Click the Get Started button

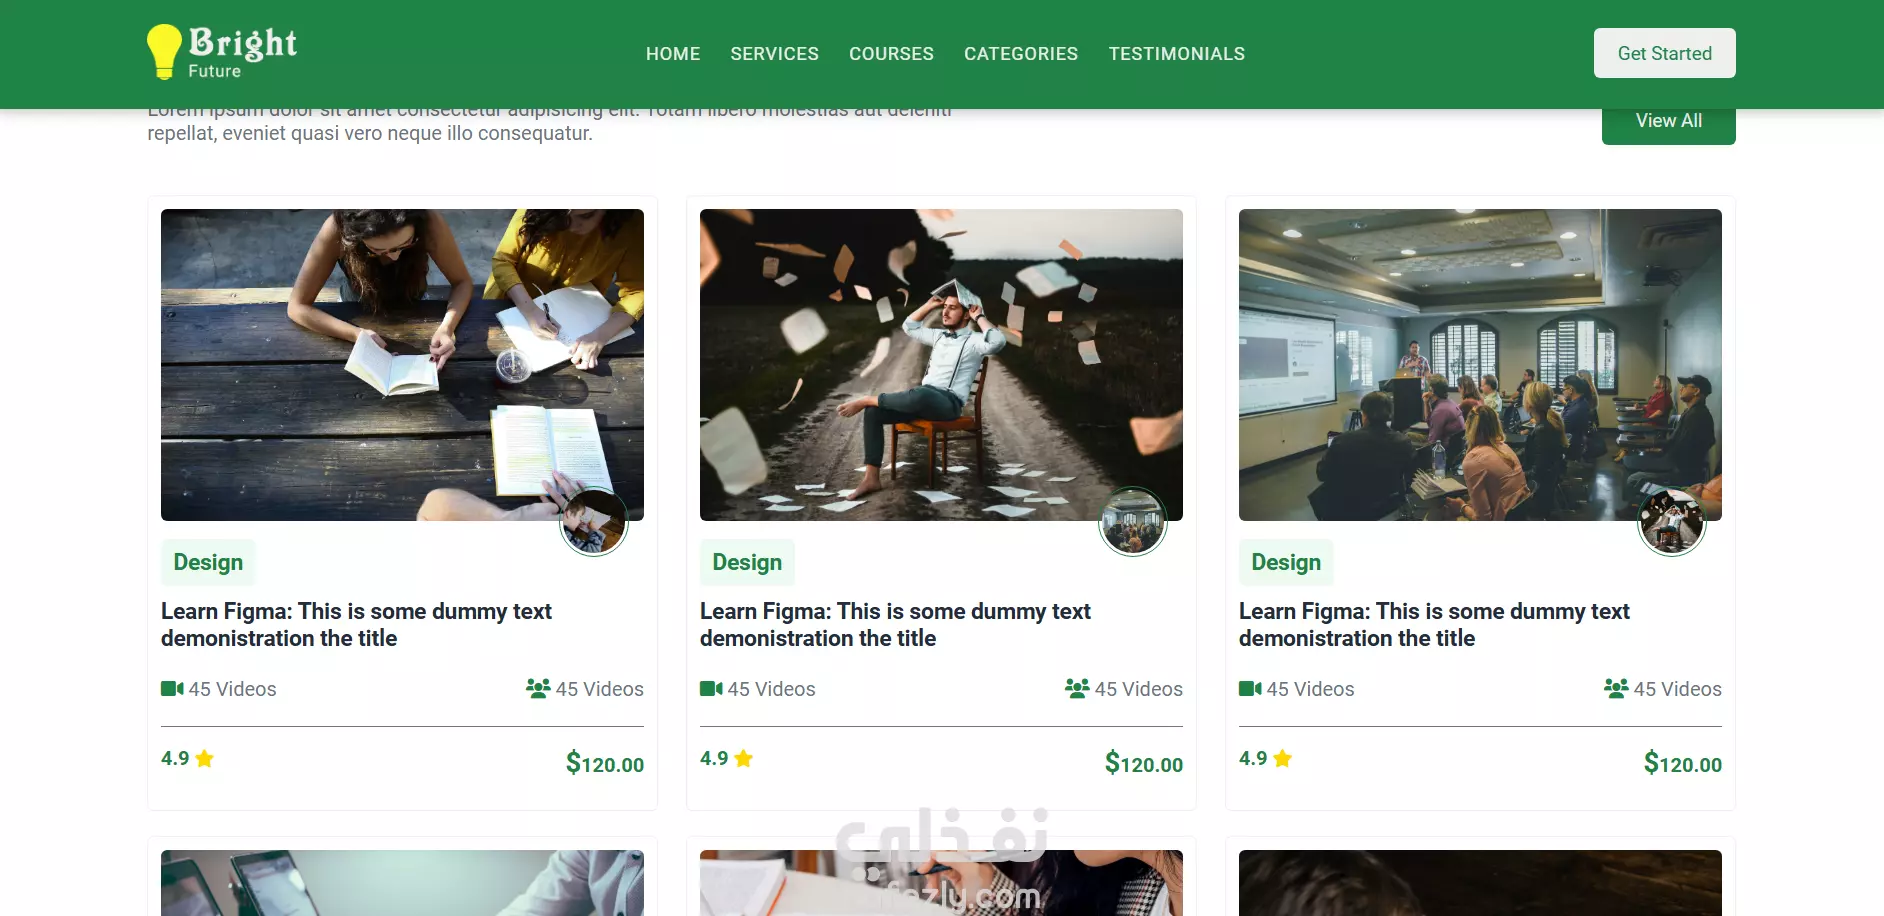click(x=1665, y=53)
